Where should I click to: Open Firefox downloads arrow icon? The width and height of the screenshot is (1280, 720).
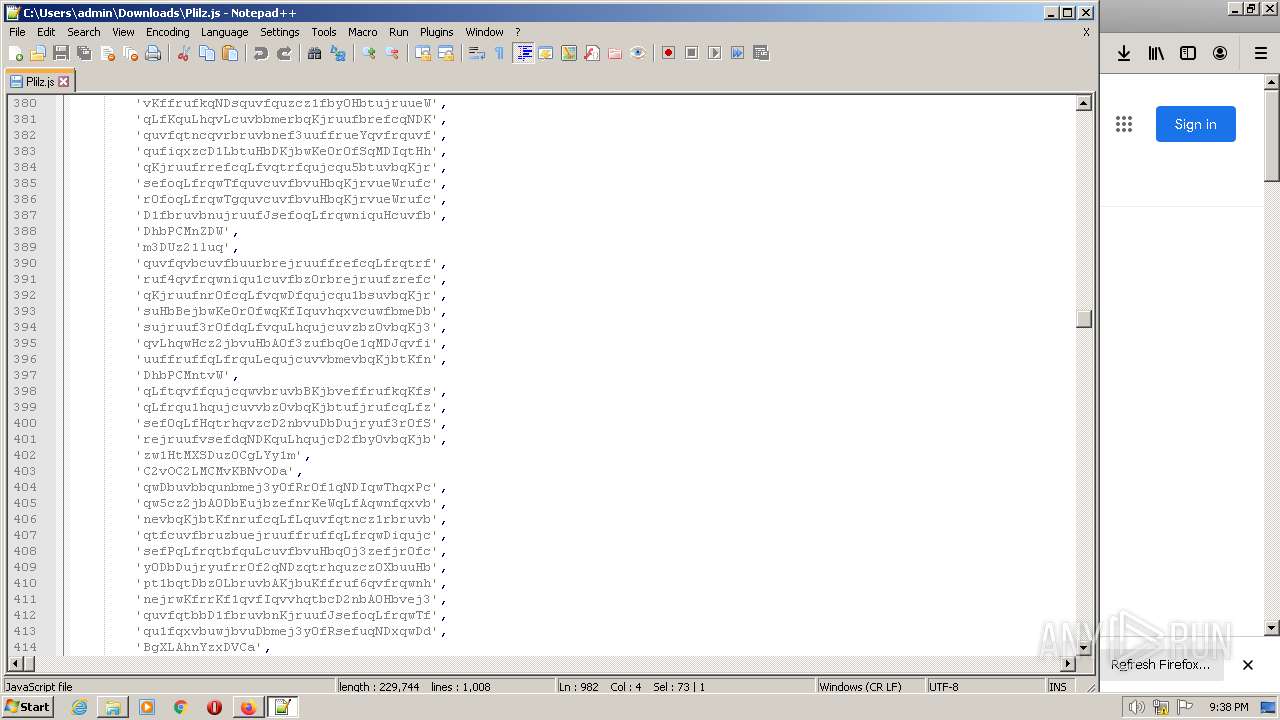(1124, 53)
